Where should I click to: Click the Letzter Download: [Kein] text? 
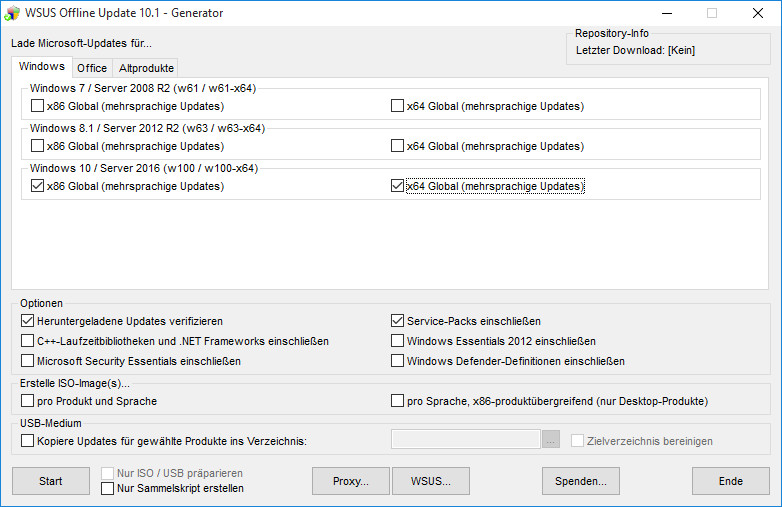point(635,50)
